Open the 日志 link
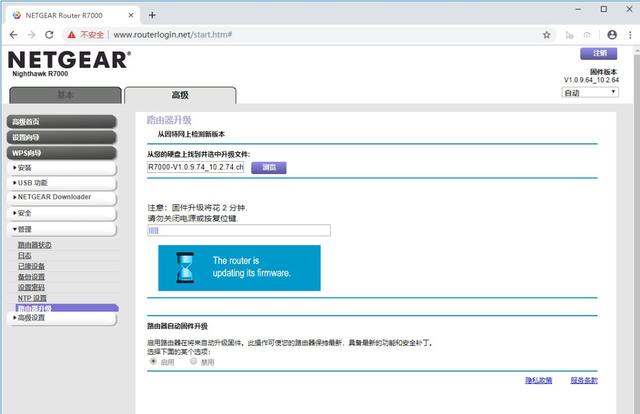The image size is (640, 414). 24,256
